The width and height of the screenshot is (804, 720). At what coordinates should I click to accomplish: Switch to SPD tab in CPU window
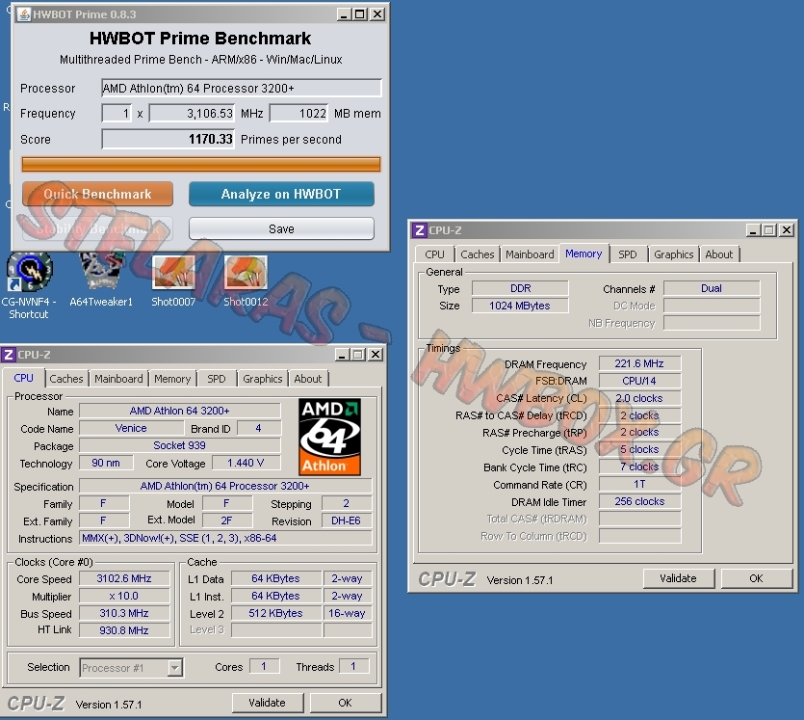216,379
